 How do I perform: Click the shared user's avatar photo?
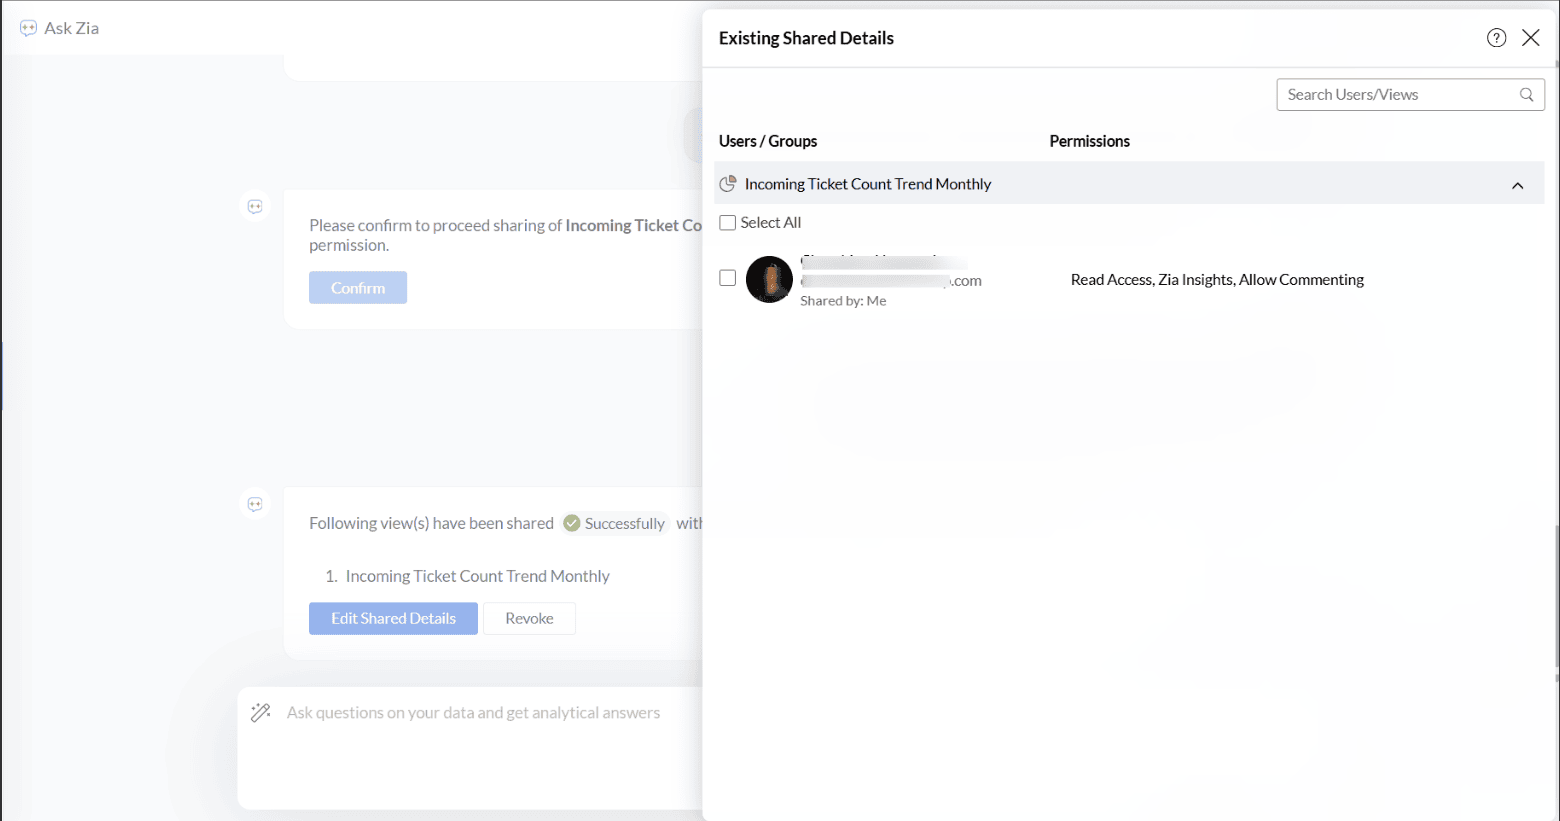tap(769, 280)
